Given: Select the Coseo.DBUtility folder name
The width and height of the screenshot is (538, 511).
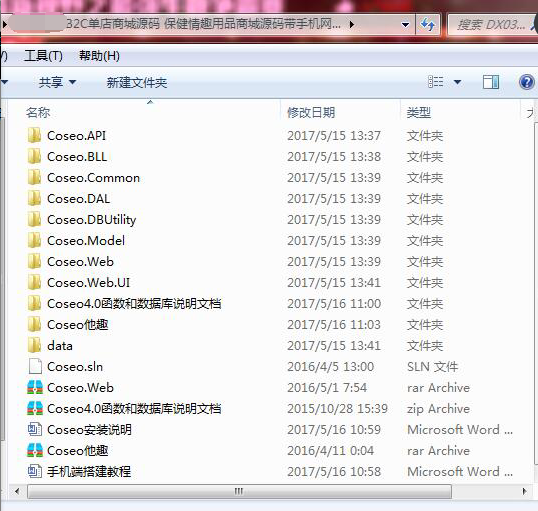Looking at the screenshot, I should [x=92, y=220].
